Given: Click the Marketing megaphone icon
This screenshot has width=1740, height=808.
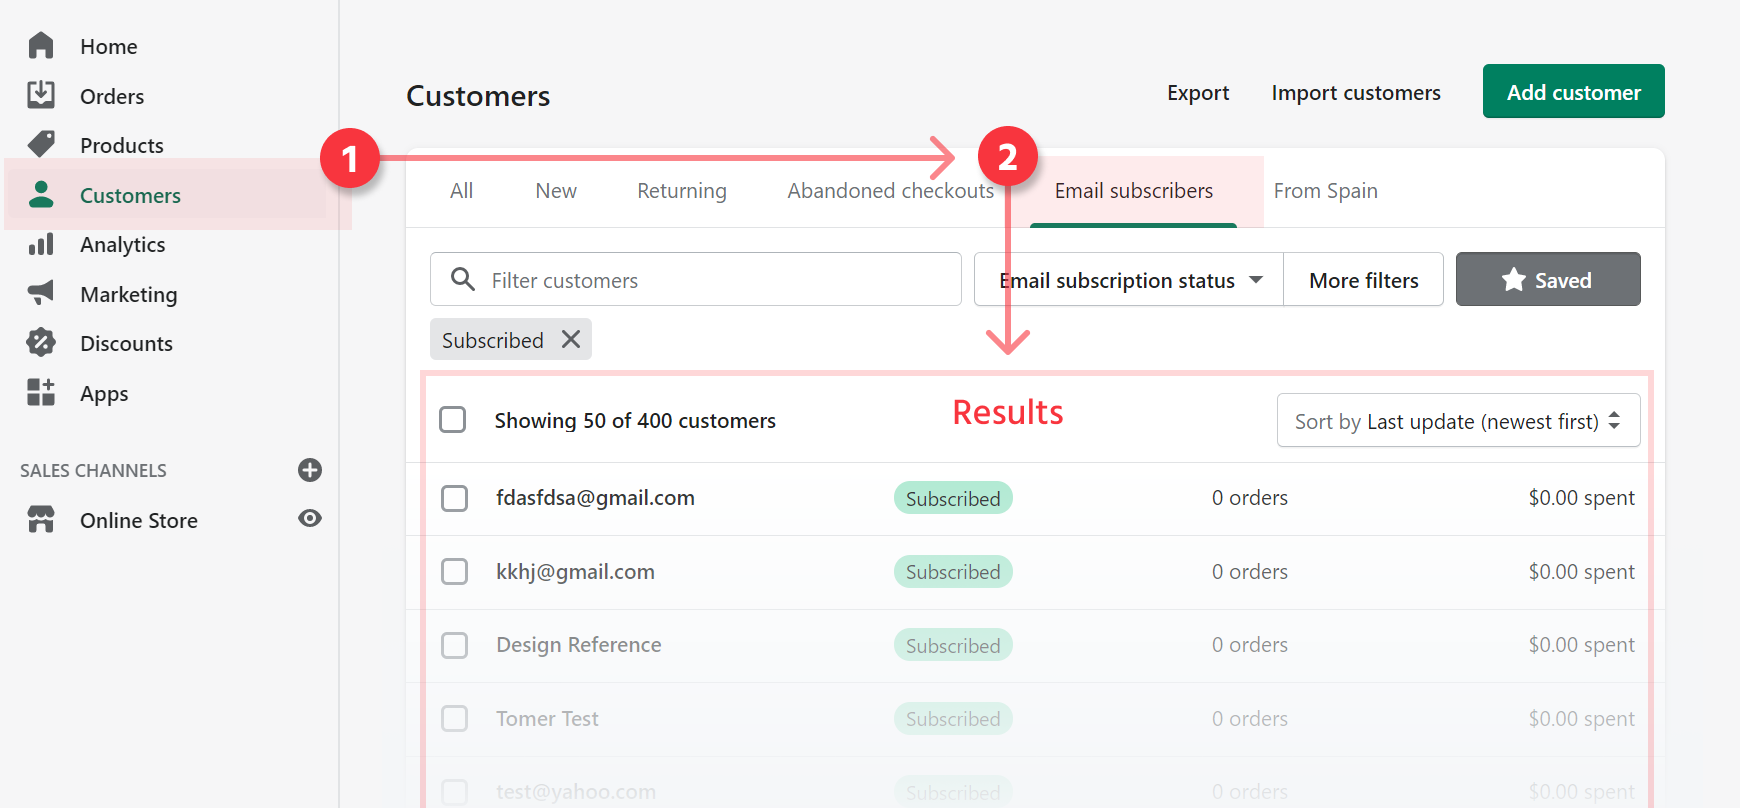Looking at the screenshot, I should point(41,293).
